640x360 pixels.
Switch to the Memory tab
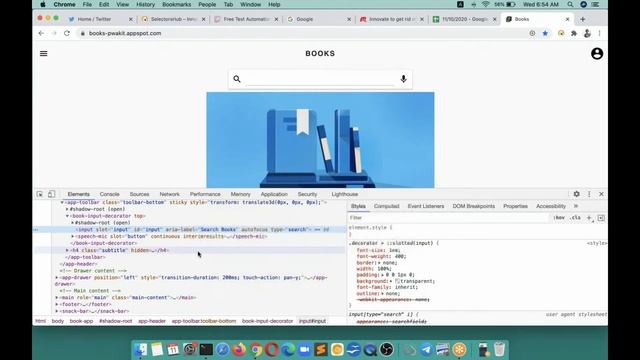click(240, 194)
